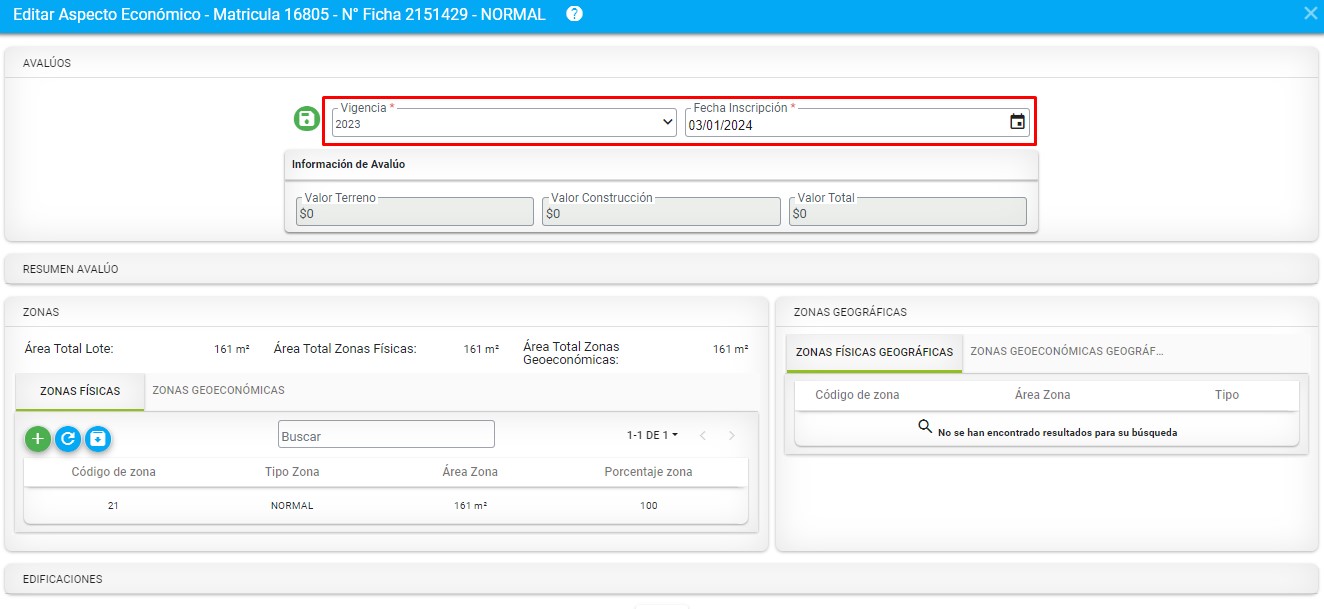Open the calendar picker for Fecha Inscripción
Image resolution: width=1324 pixels, height=609 pixels.
click(1017, 122)
